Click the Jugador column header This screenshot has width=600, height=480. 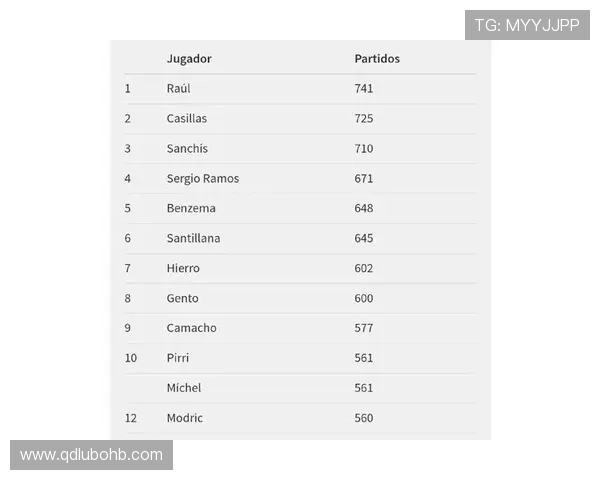pos(189,59)
